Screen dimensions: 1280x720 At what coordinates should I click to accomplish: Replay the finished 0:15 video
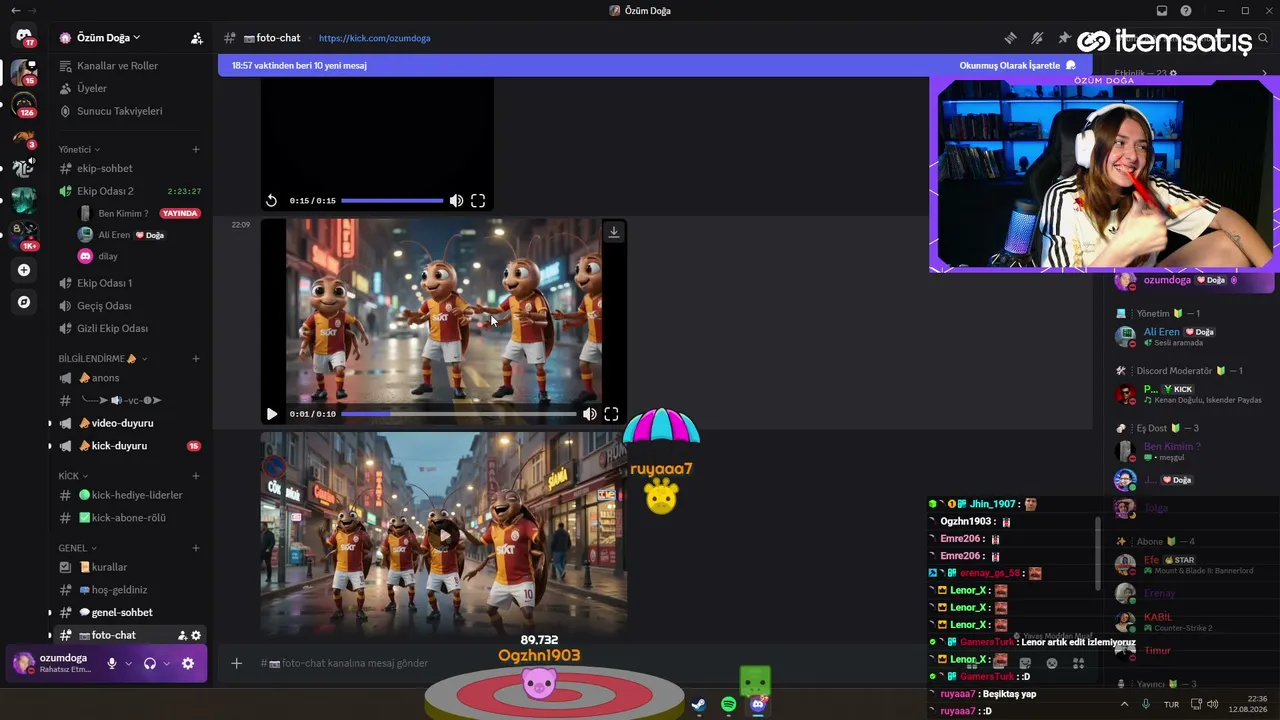tap(271, 201)
